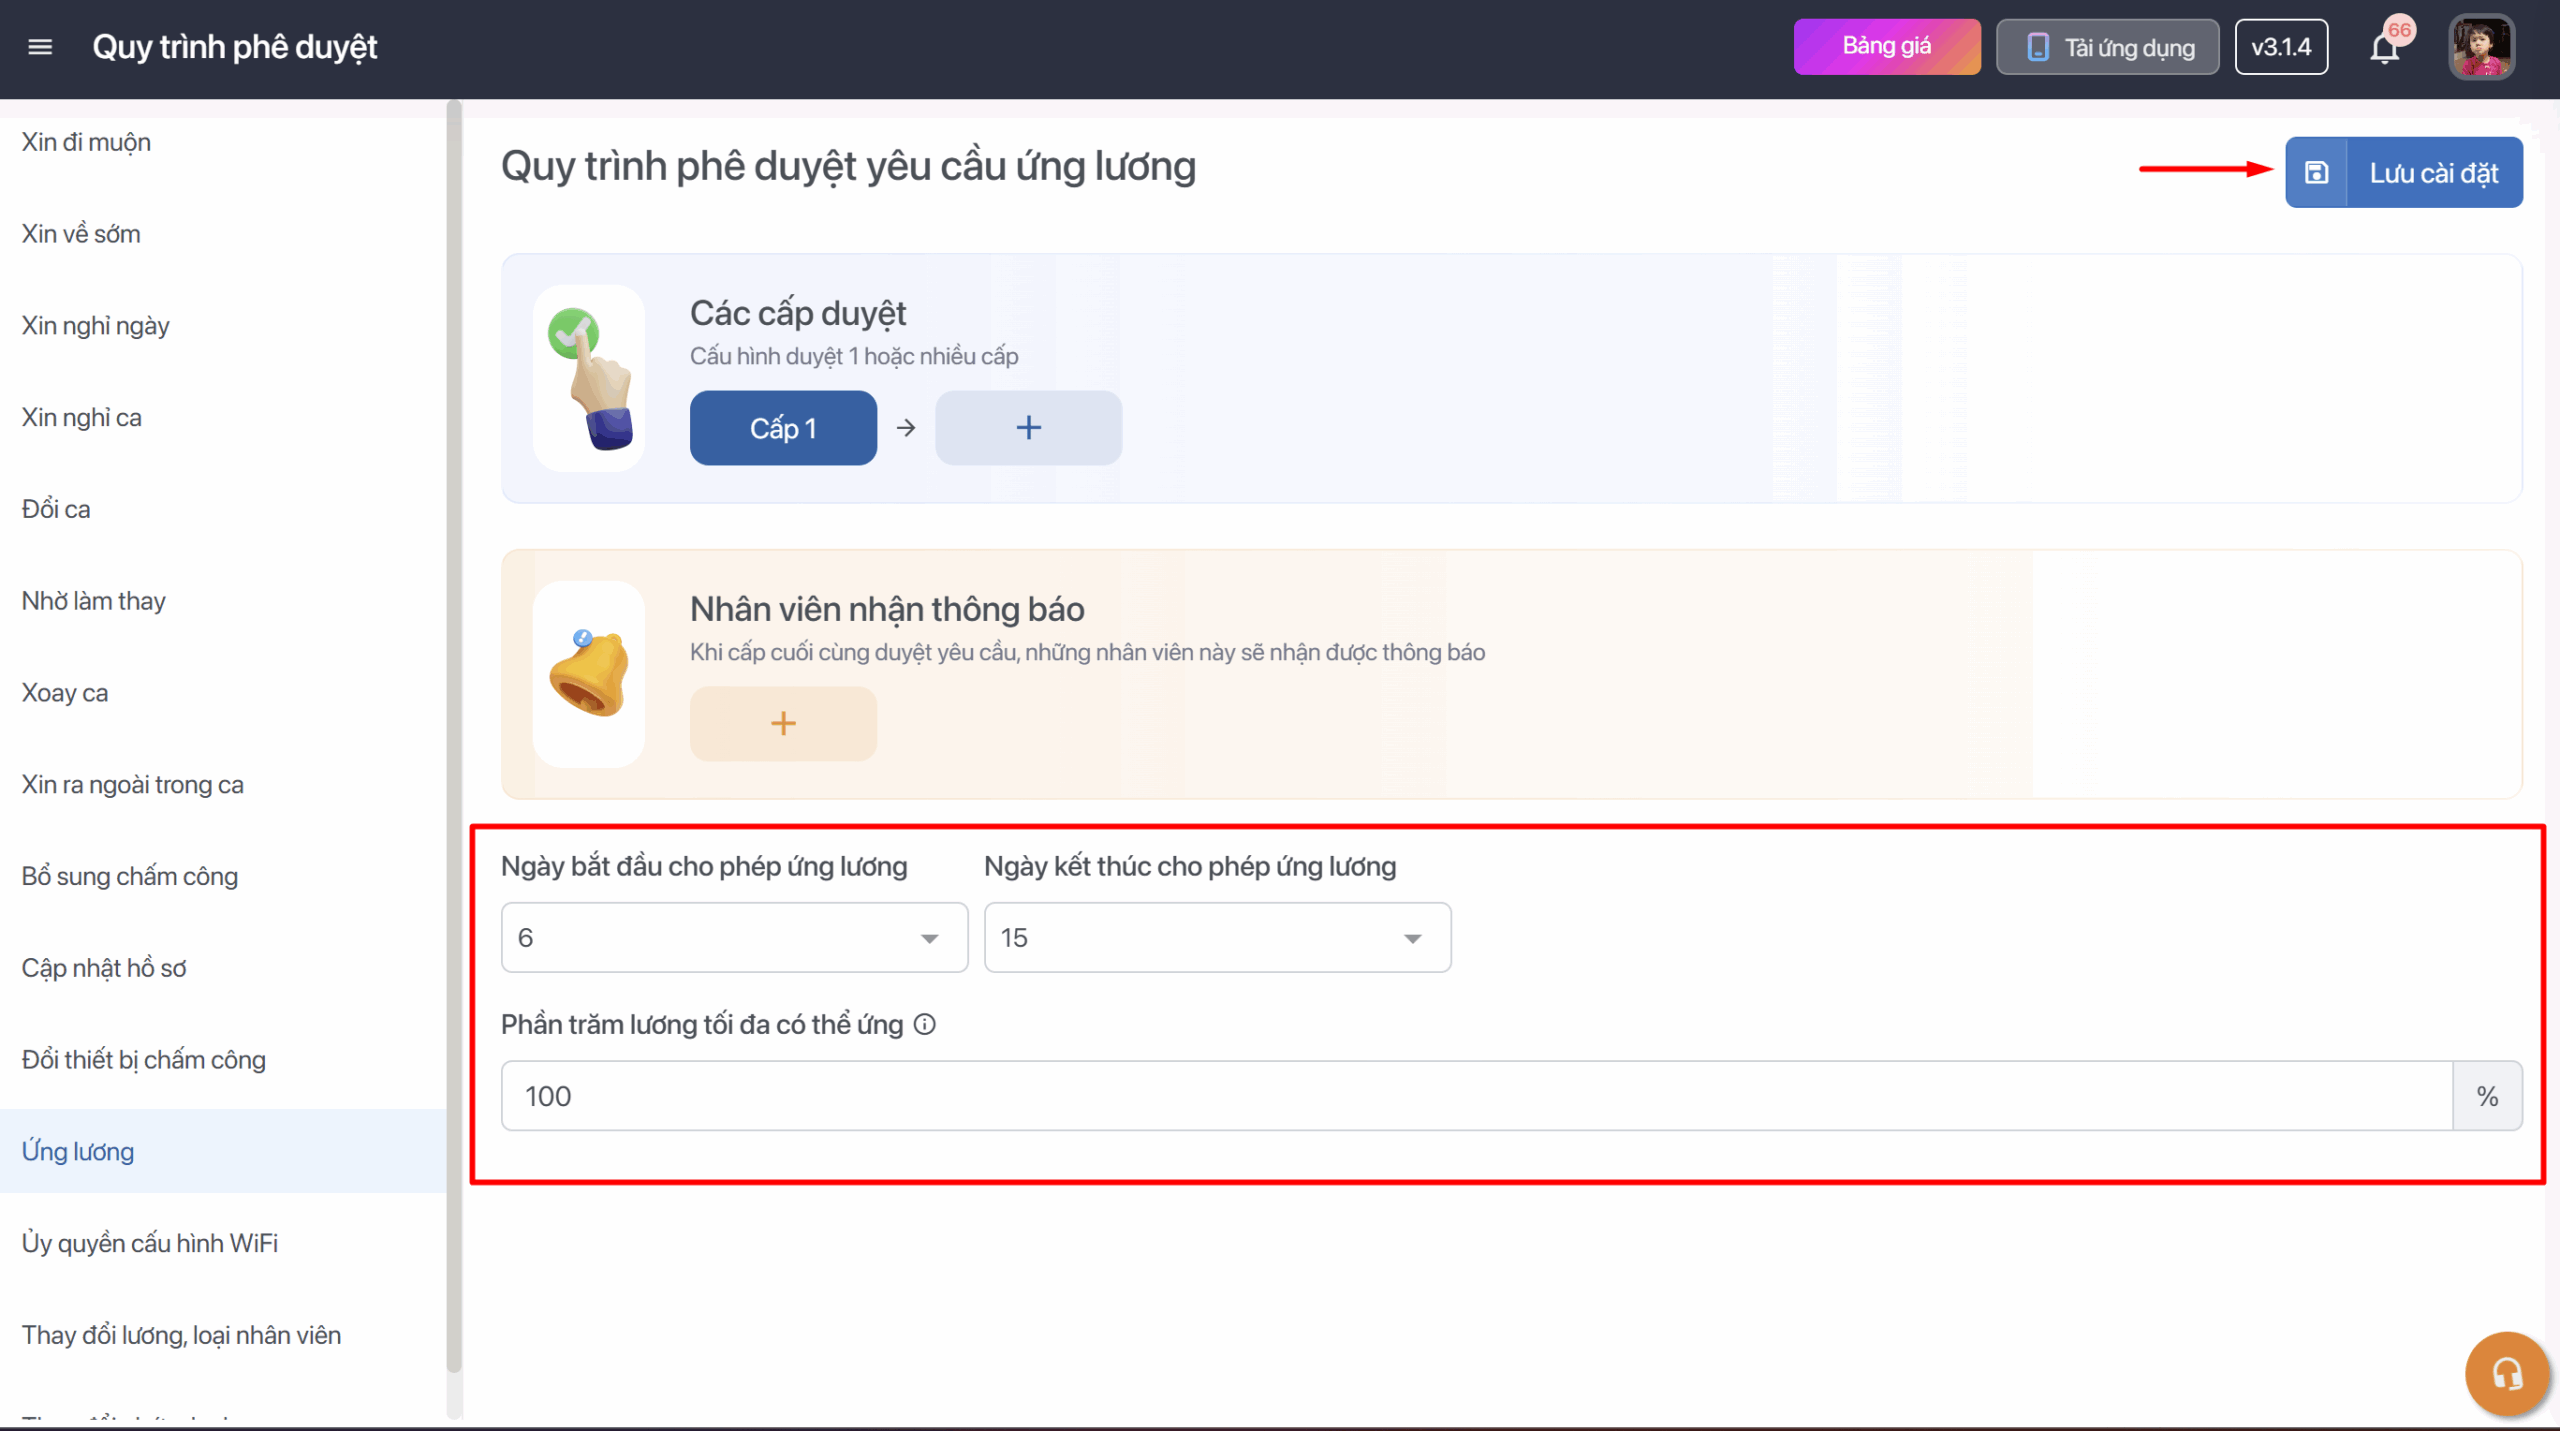Go to Ủy quyền cấu hình WiFi
The height and width of the screenshot is (1431, 2560).
pyautogui.click(x=150, y=1243)
